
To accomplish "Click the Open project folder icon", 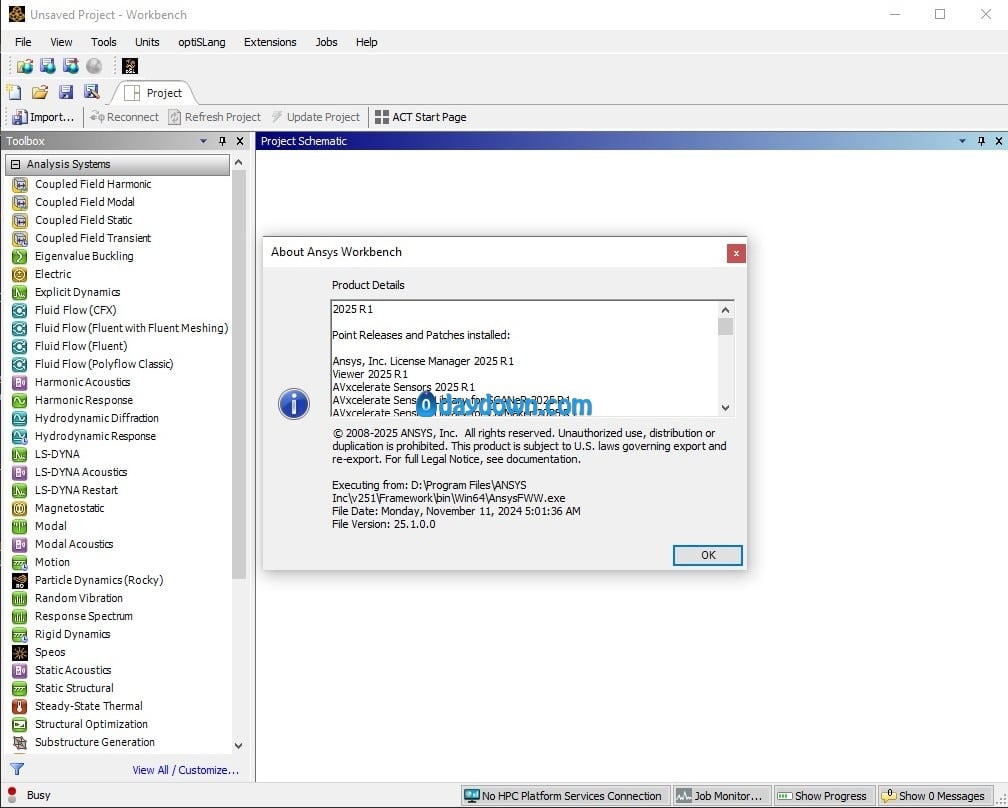I will [40, 93].
